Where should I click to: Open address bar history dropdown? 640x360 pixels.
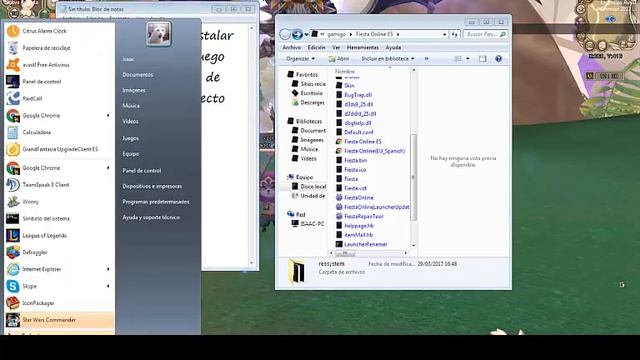(x=444, y=35)
